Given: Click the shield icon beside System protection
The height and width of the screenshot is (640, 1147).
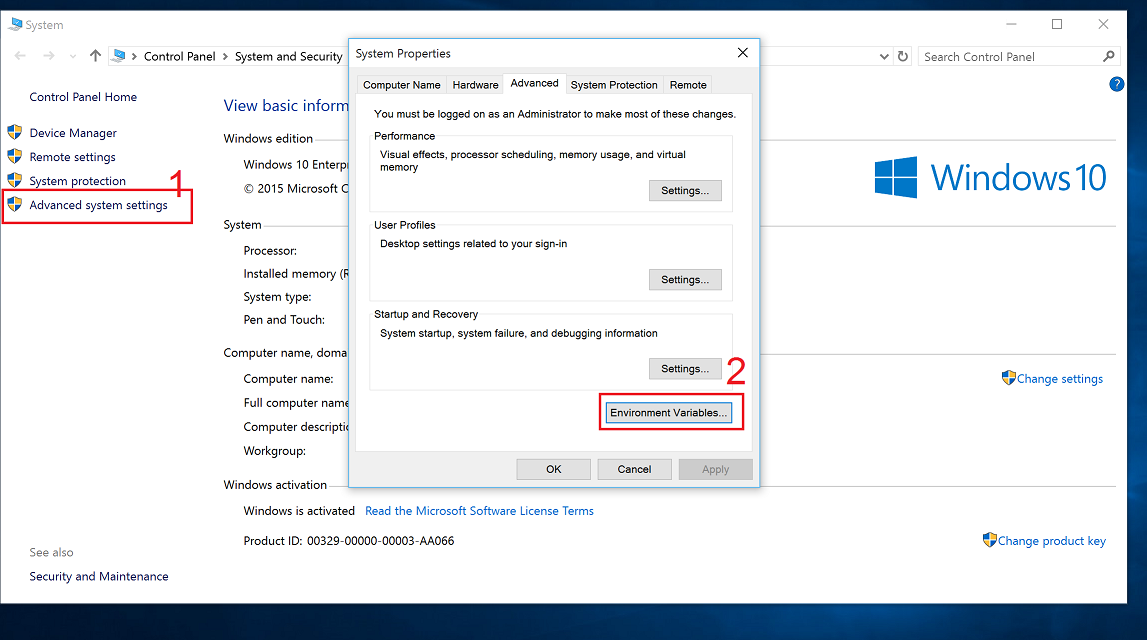Looking at the screenshot, I should [x=15, y=181].
